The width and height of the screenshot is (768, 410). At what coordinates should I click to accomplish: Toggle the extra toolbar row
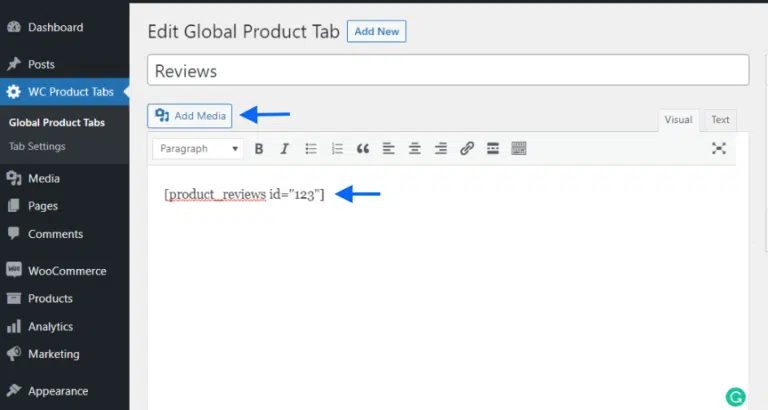518,149
